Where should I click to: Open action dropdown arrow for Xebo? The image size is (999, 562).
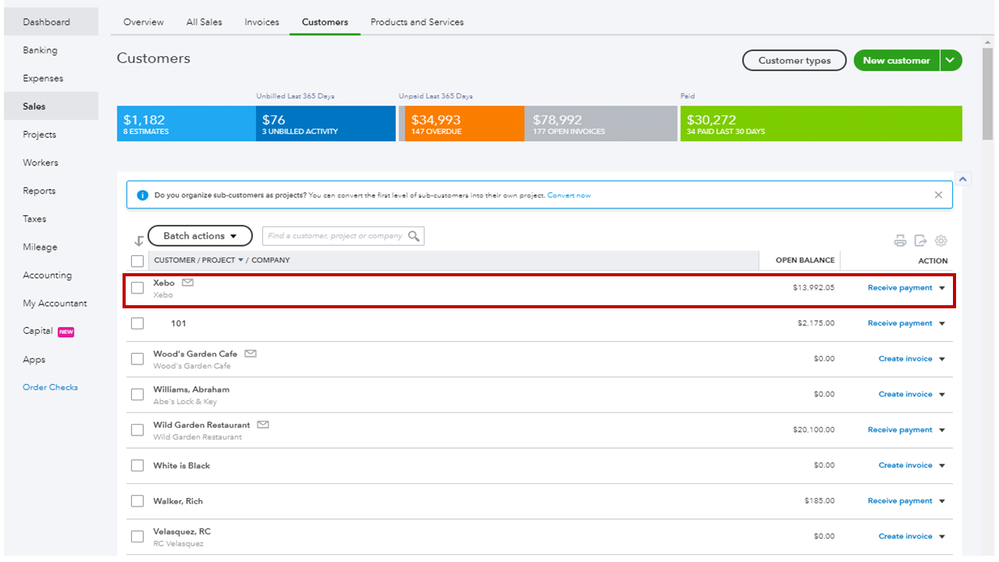[942, 288]
